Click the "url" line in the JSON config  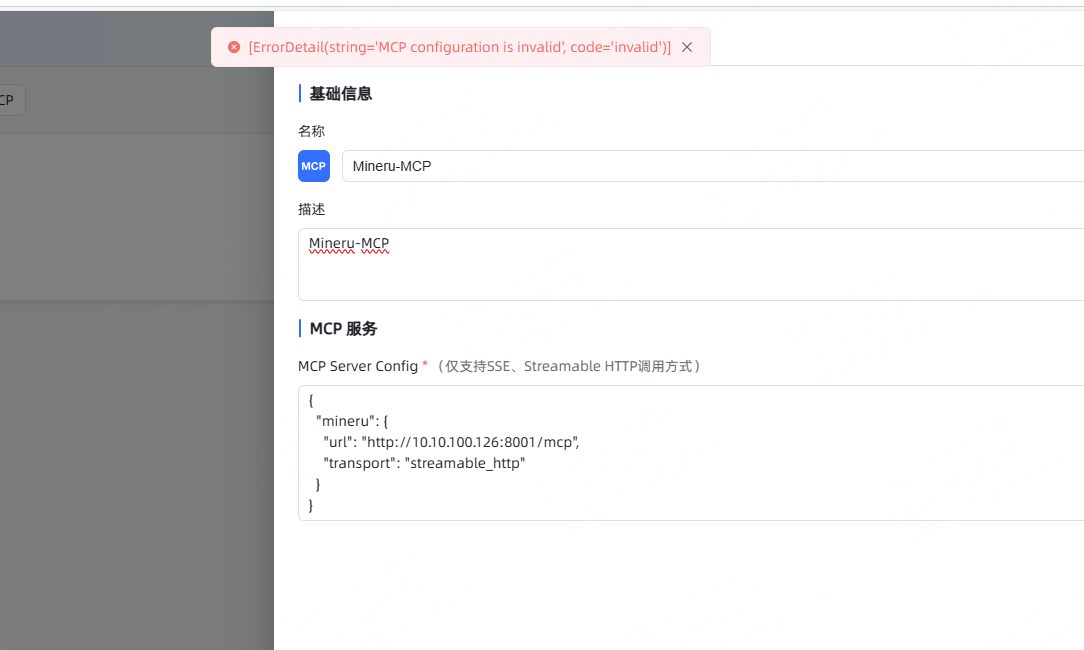click(450, 442)
